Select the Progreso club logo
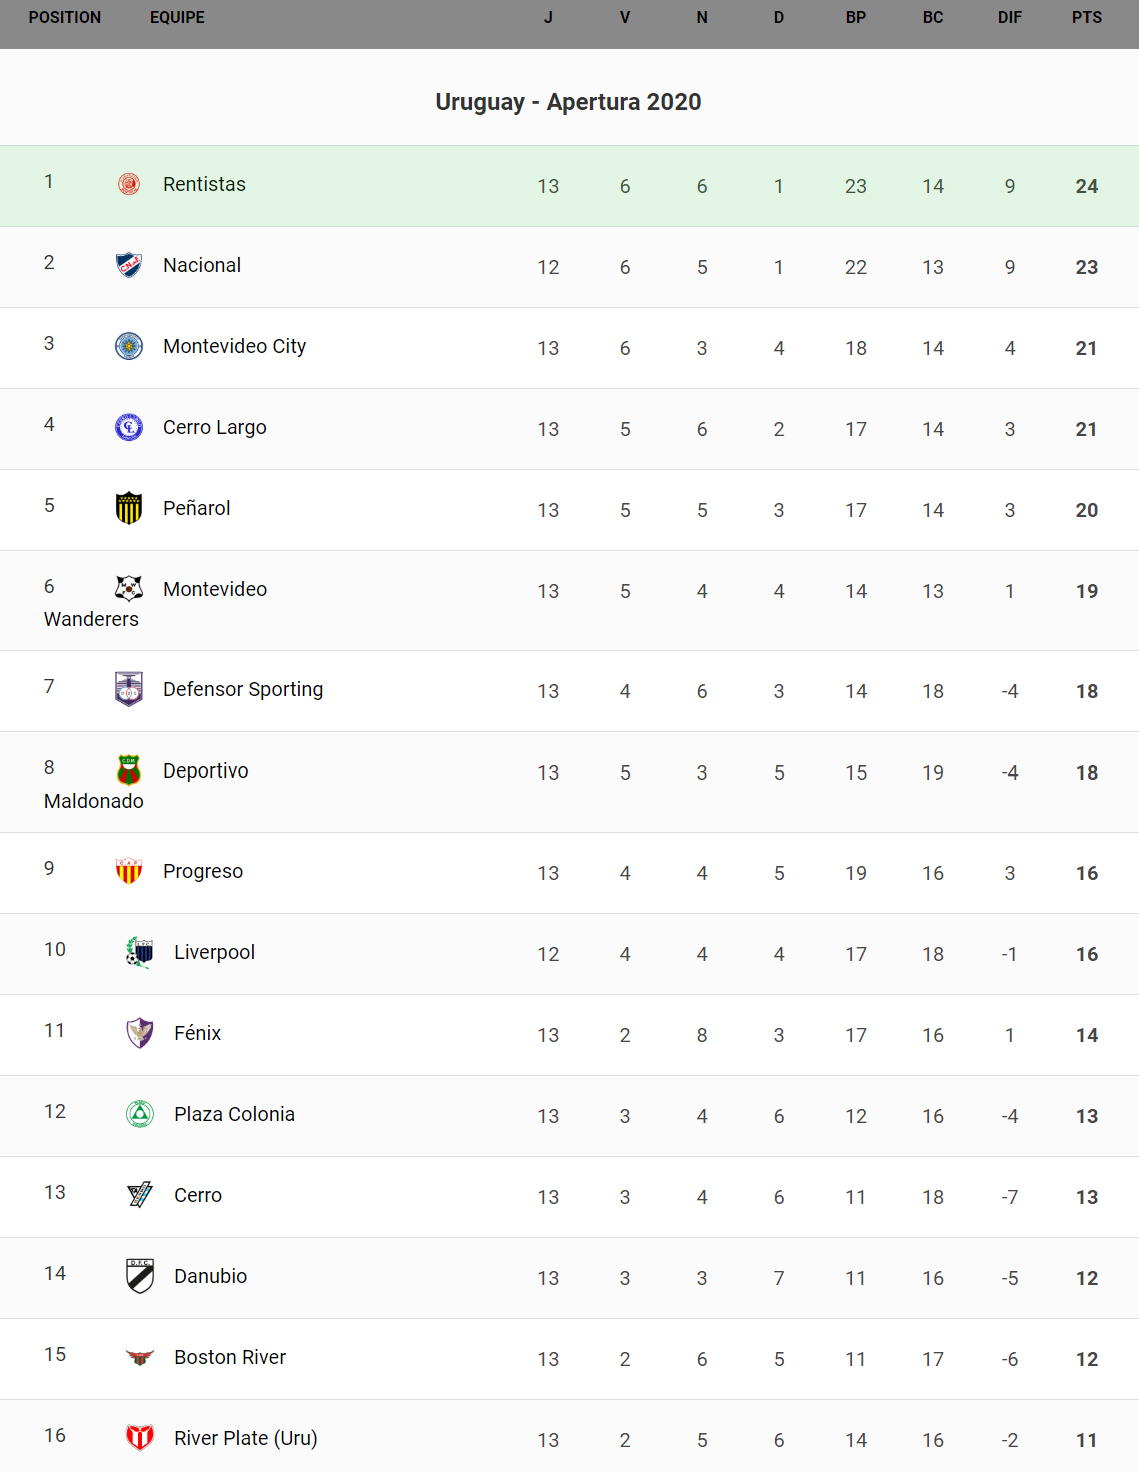Viewport: 1139px width, 1472px height. (x=129, y=871)
